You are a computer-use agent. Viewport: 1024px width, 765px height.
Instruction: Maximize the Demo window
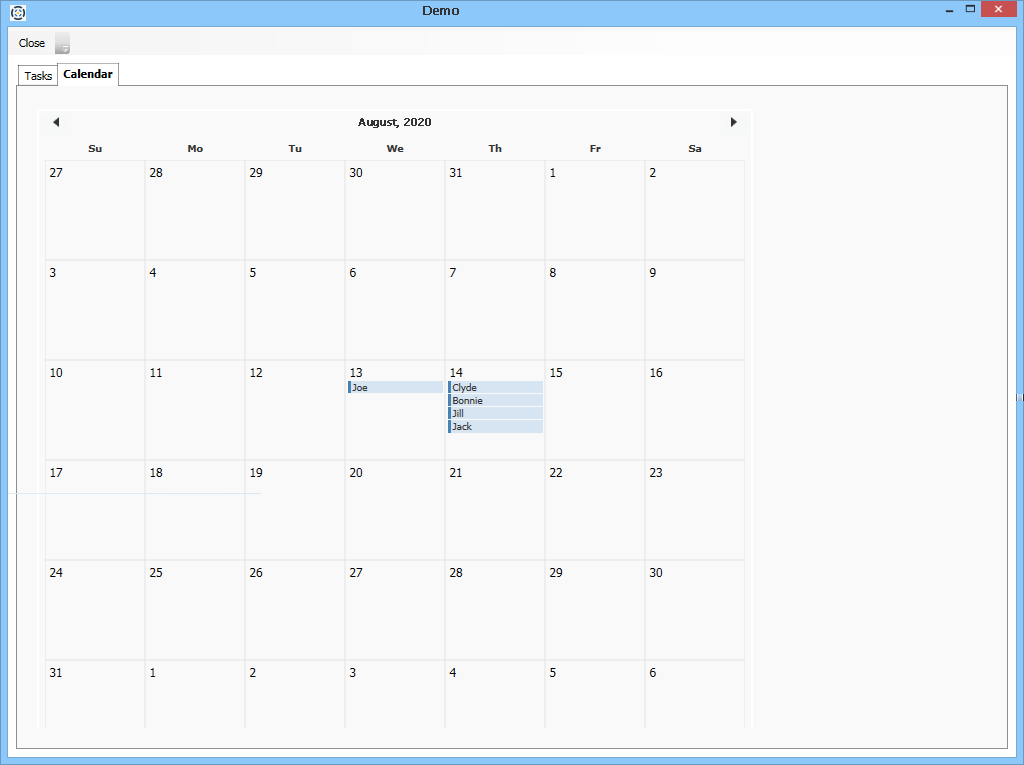point(970,9)
